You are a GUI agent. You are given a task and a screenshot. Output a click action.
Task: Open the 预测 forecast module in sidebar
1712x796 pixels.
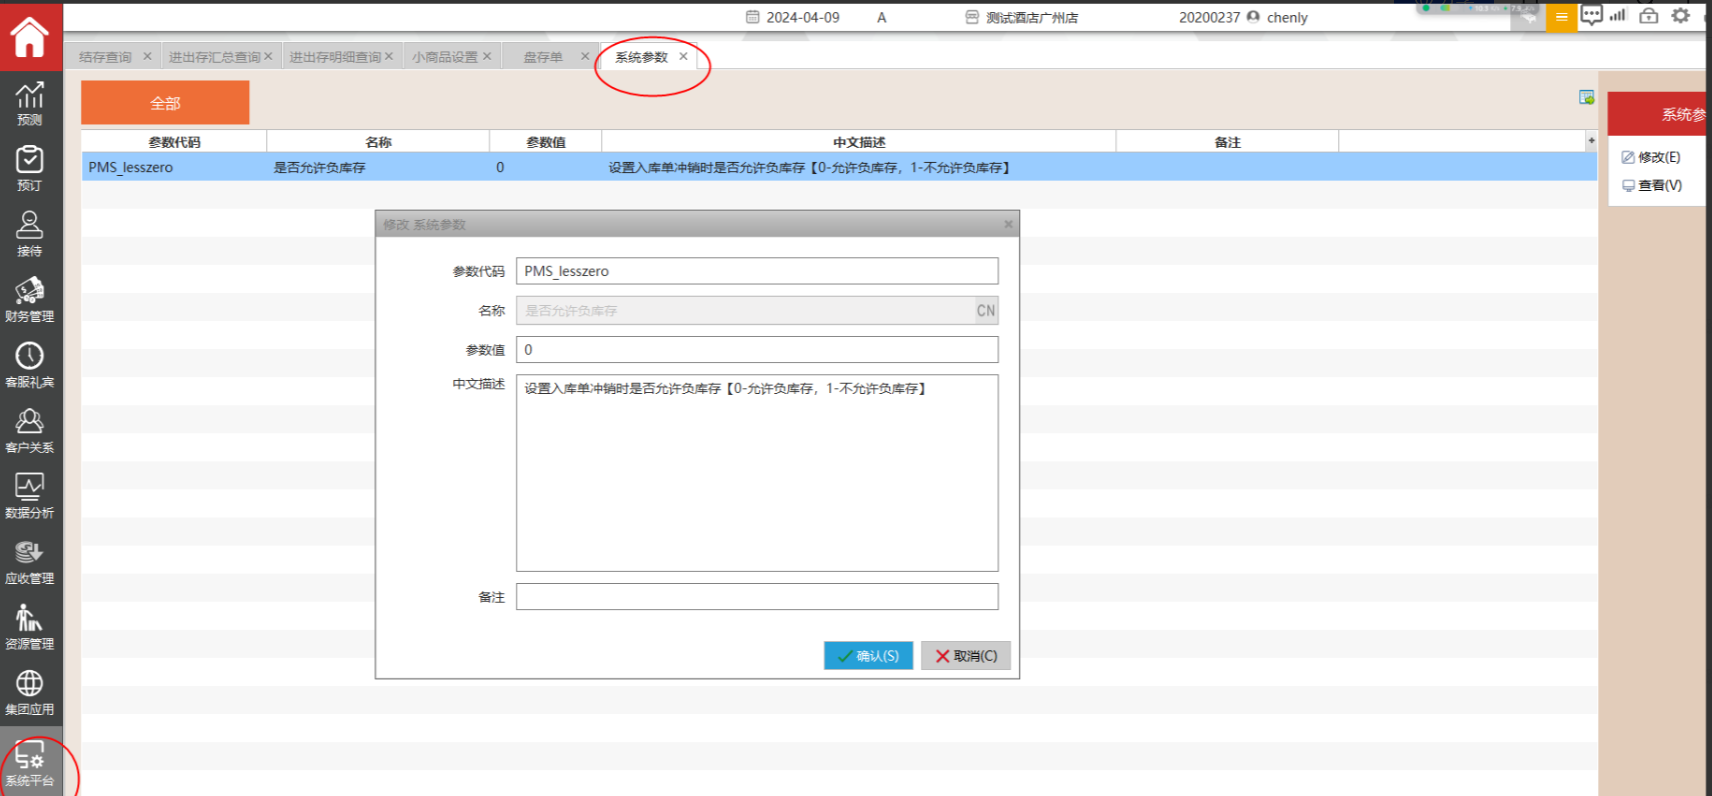pos(30,103)
